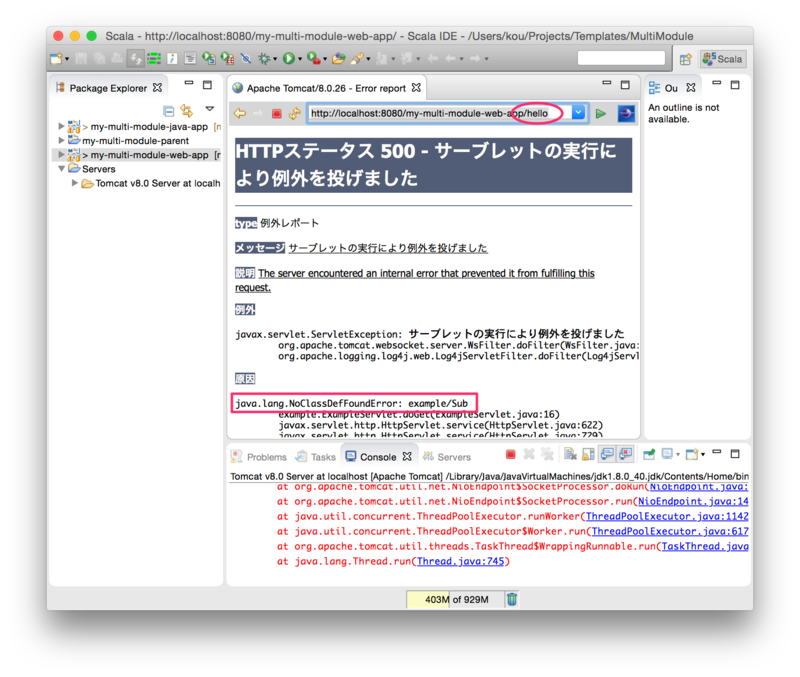Expand my-multi-module-java-app project

[61, 126]
